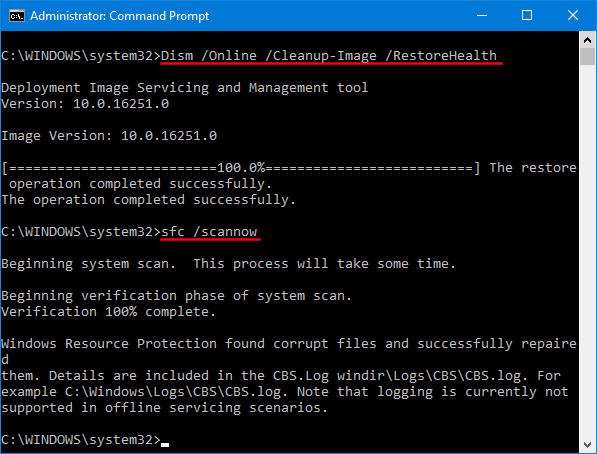597x454 pixels.
Task: Click the C:\Windows\Logs\CBS\CBS.log path text
Action: tap(173, 392)
